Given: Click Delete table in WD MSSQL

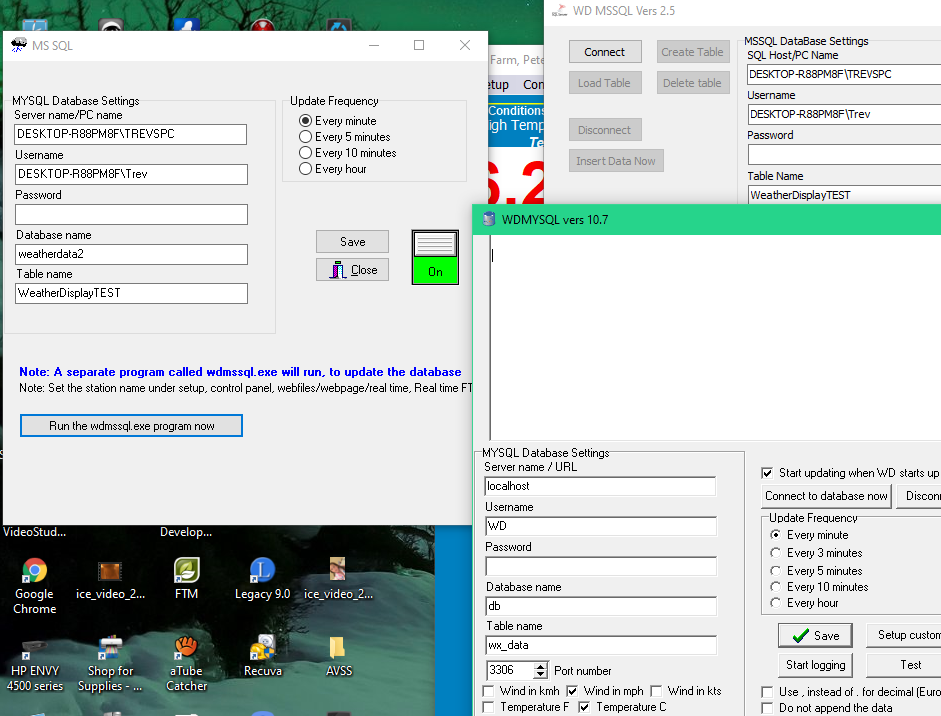Looking at the screenshot, I should [x=693, y=83].
